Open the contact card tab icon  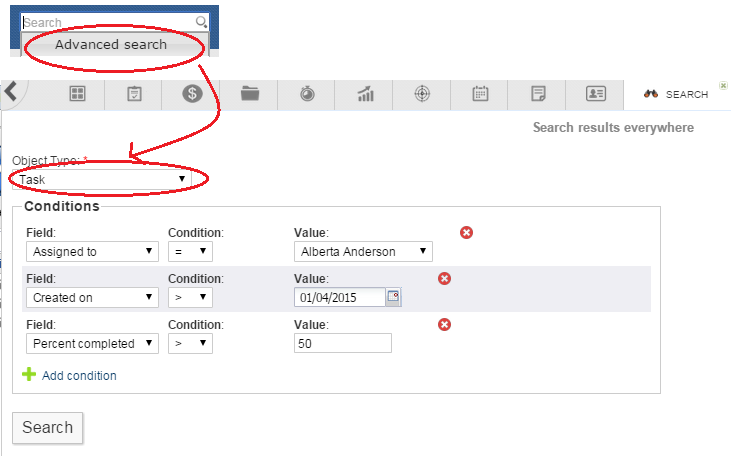tap(596, 94)
